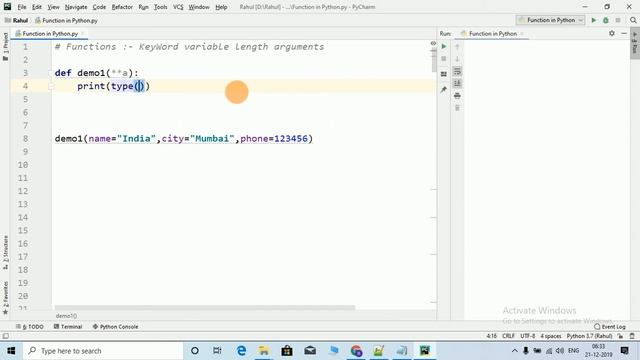Open the View menu
Image resolution: width=640 pixels, height=360 pixels.
pyautogui.click(x=53, y=7)
